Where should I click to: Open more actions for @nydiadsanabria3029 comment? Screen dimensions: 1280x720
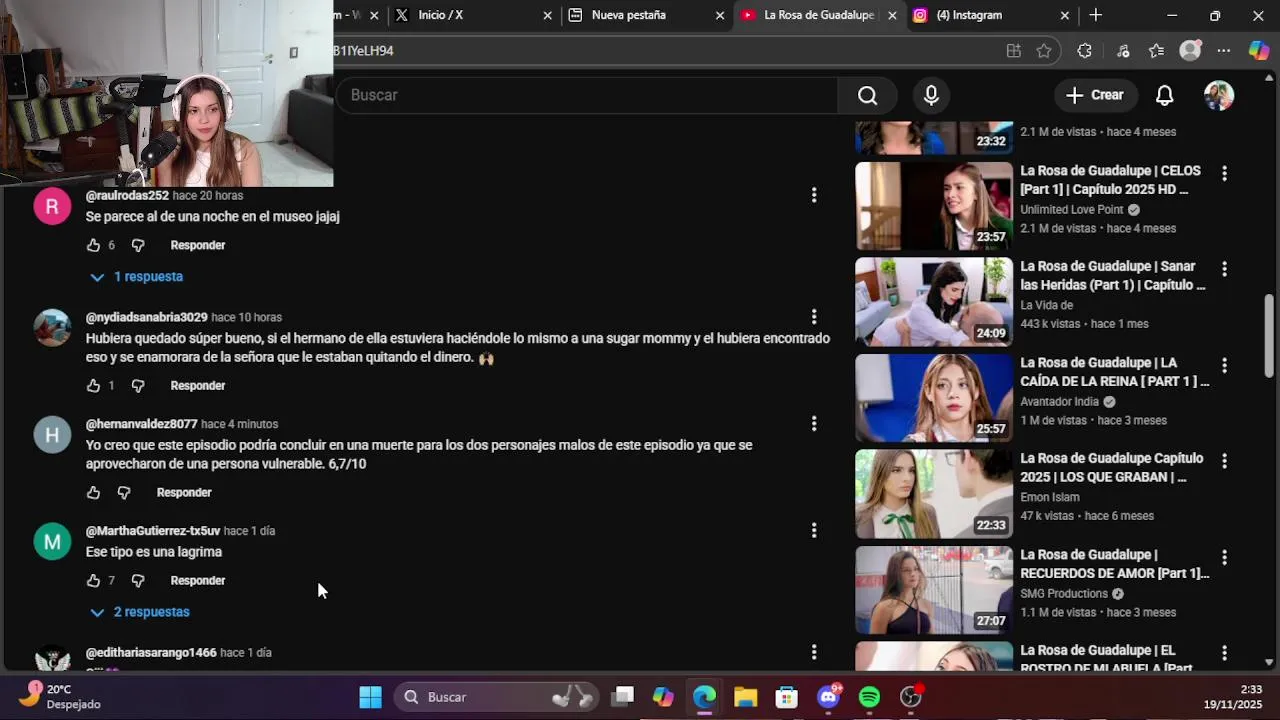tap(814, 317)
